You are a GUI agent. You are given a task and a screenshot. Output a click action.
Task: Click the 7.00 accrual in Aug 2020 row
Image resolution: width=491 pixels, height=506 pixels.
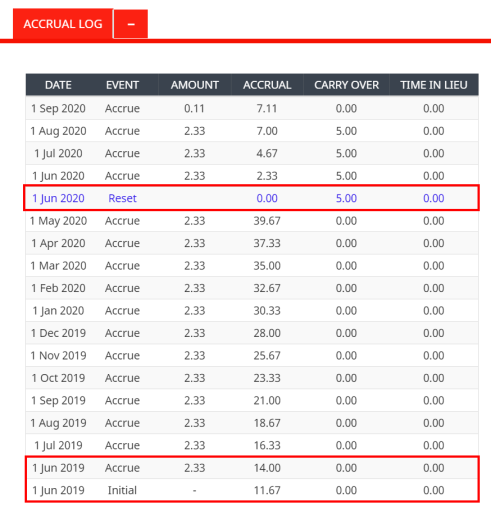267,131
